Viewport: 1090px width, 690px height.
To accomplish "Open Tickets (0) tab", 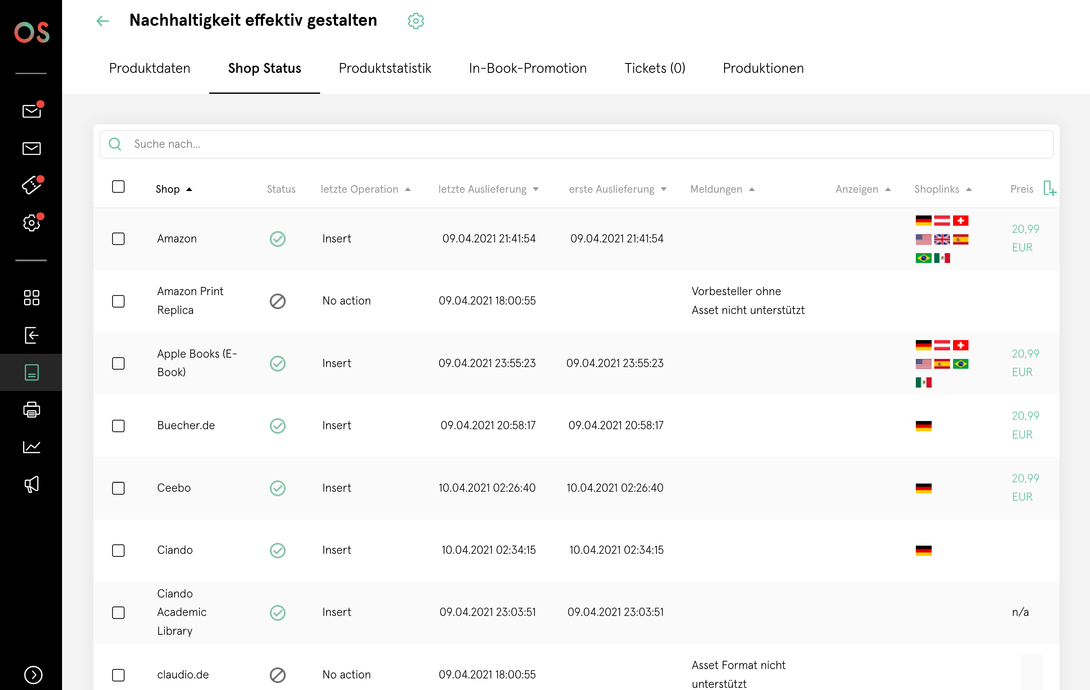I will pos(655,68).
